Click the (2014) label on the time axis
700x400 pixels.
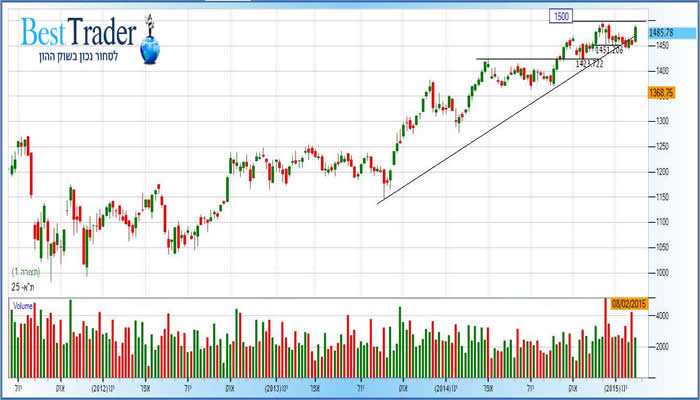(x=446, y=385)
